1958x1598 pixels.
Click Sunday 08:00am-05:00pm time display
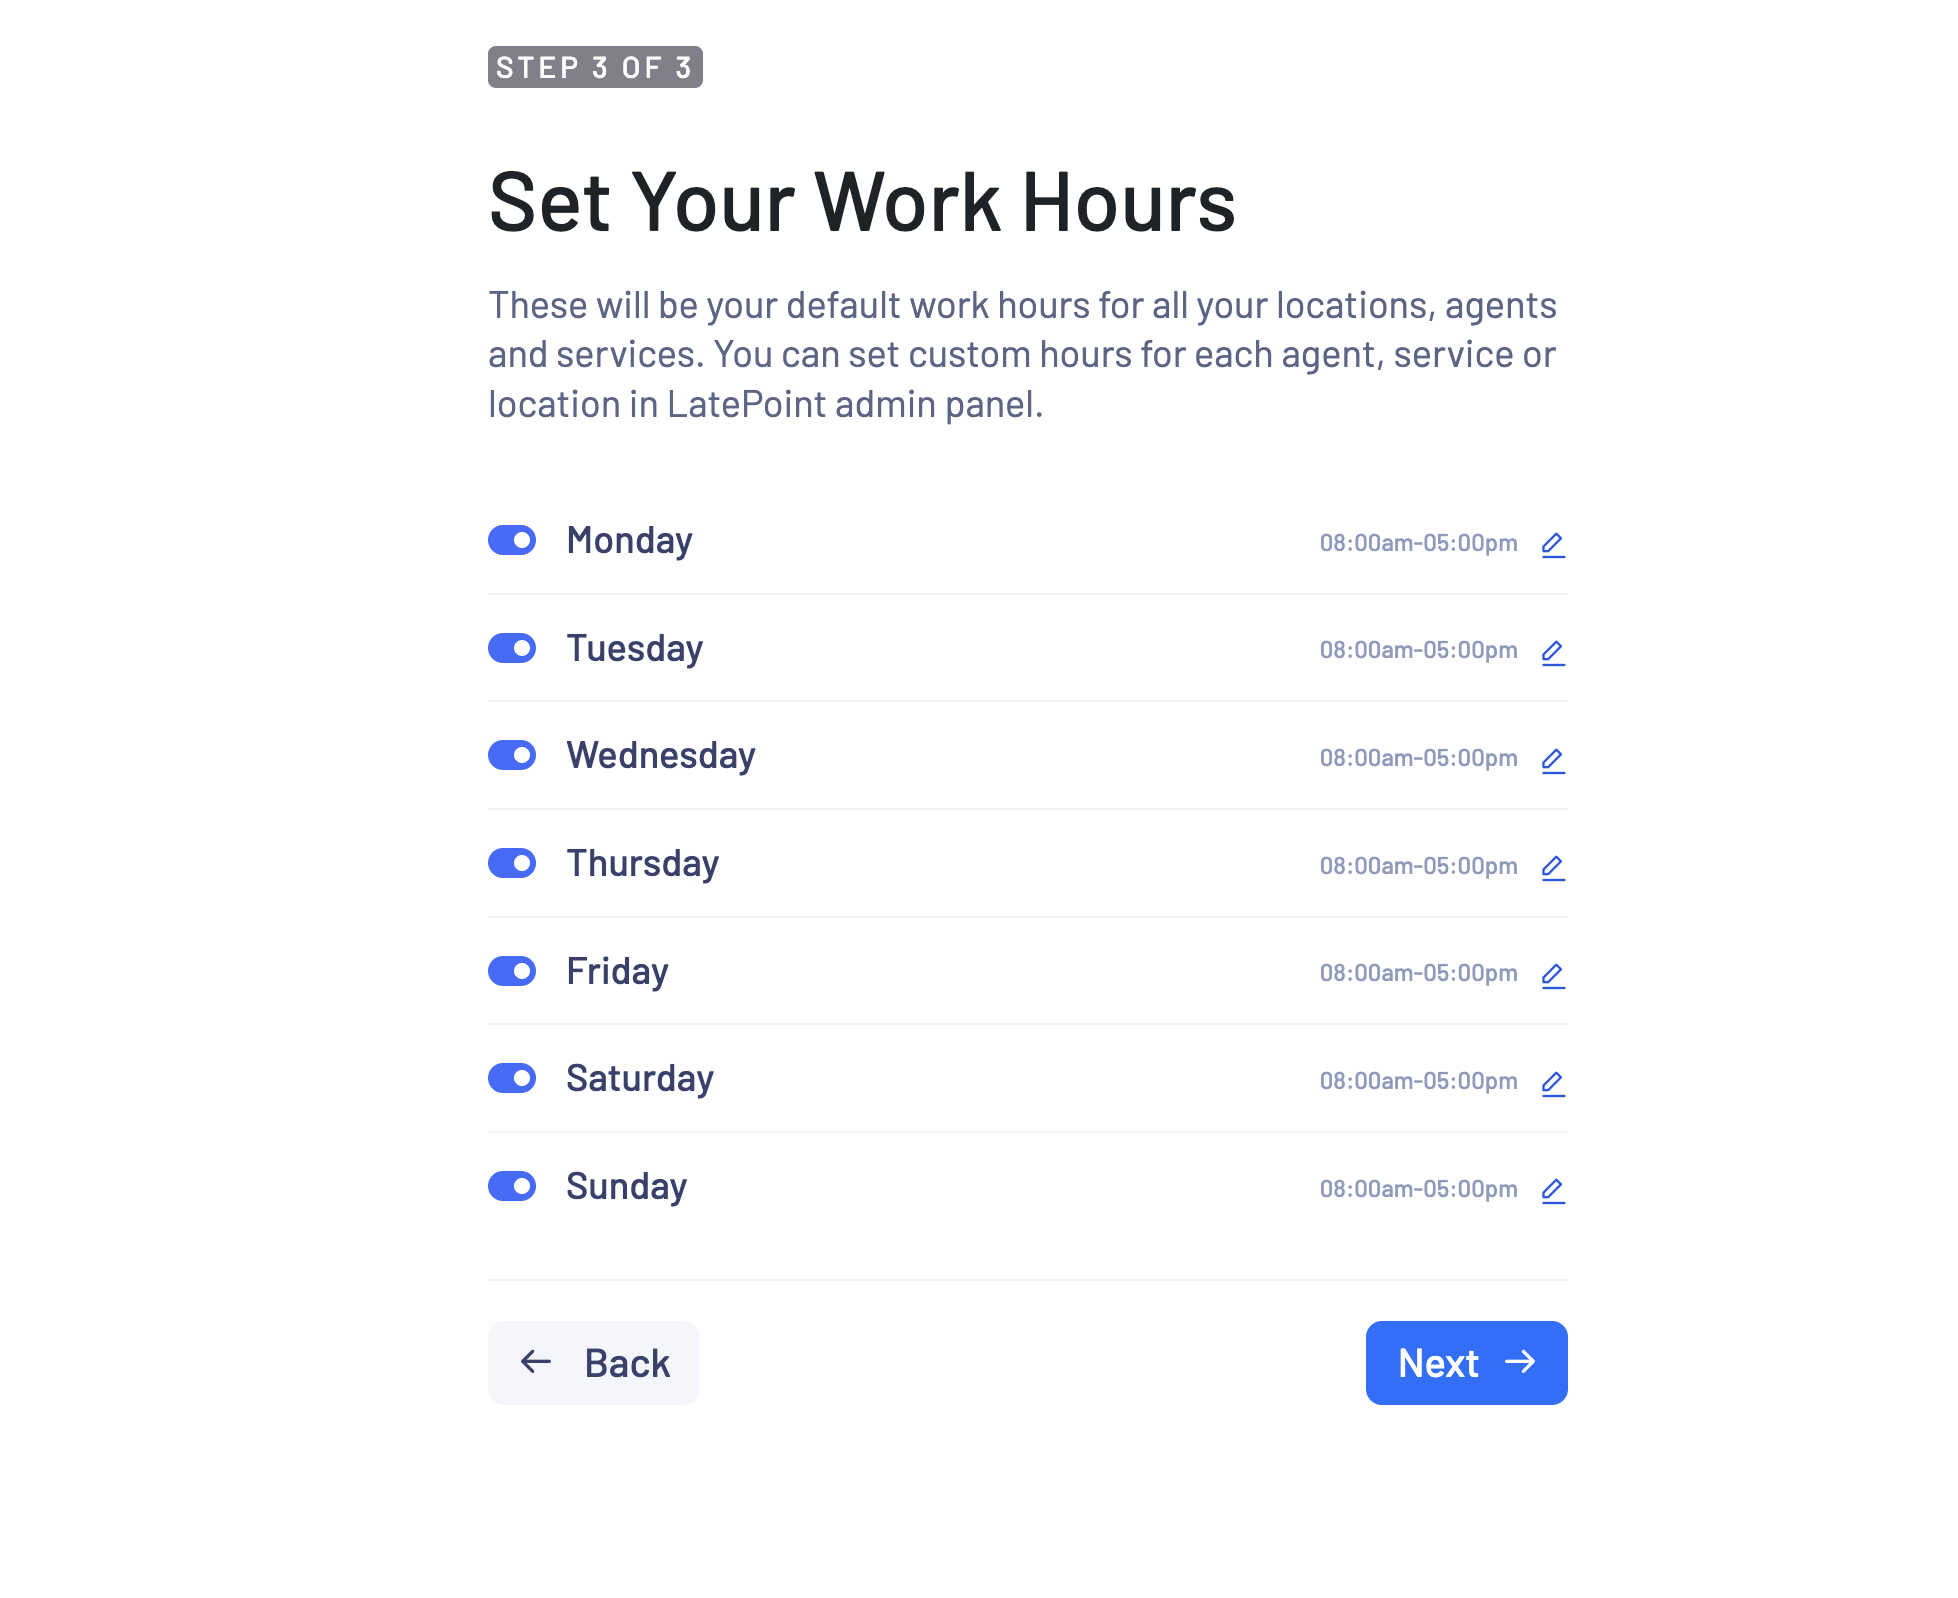[1418, 1188]
